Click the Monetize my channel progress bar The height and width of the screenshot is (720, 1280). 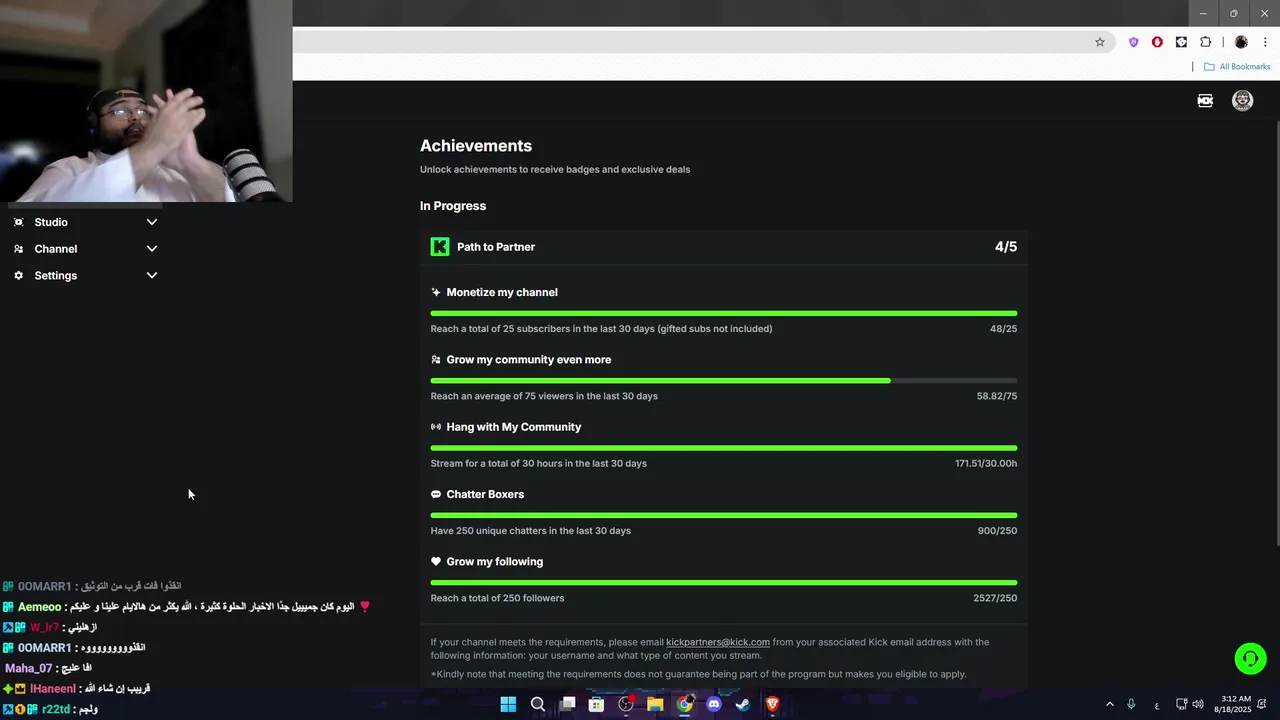(724, 314)
